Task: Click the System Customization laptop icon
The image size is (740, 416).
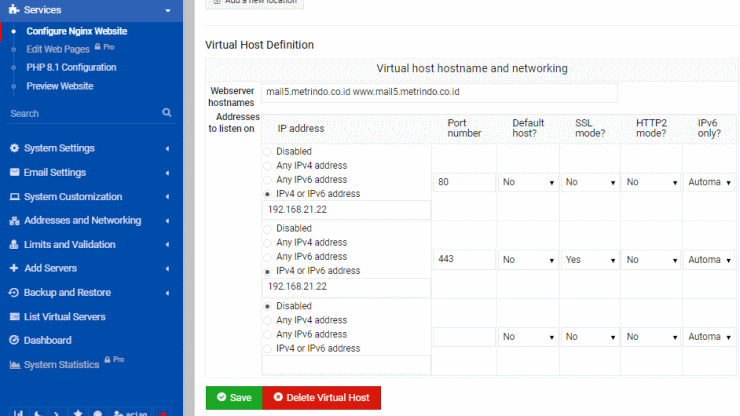Action: click(x=14, y=196)
